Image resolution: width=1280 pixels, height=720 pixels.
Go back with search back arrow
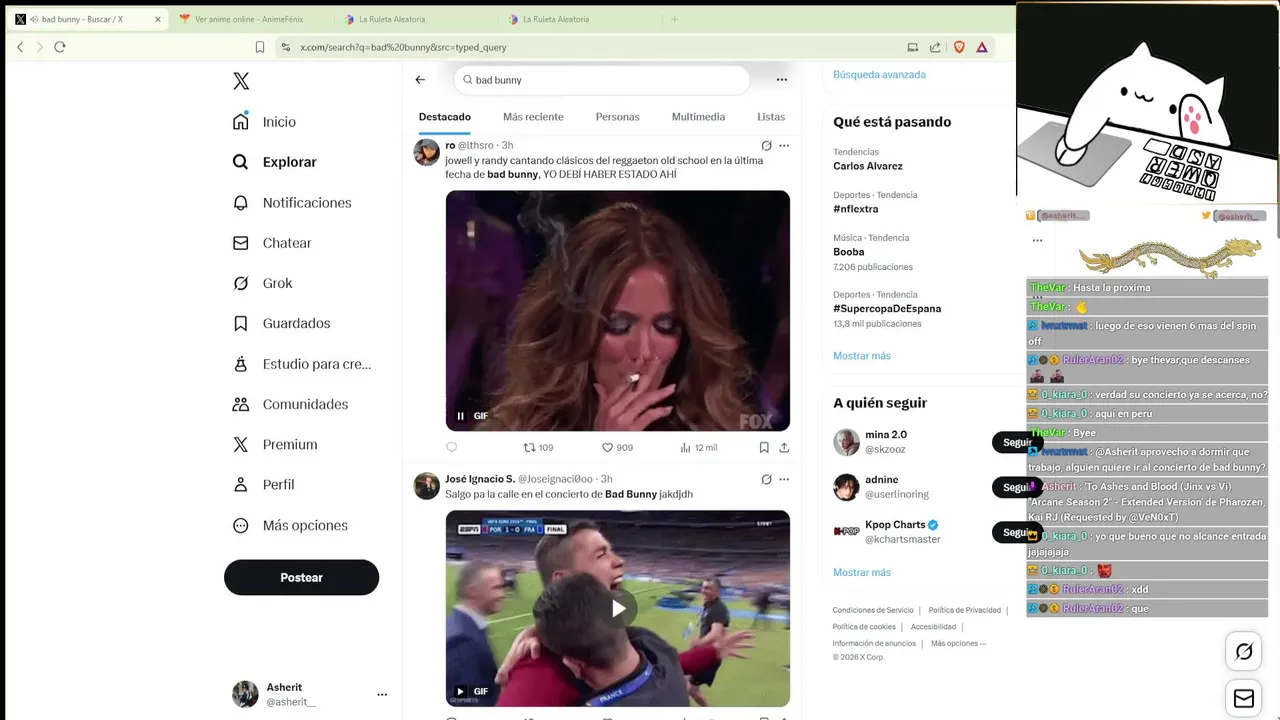click(x=420, y=80)
